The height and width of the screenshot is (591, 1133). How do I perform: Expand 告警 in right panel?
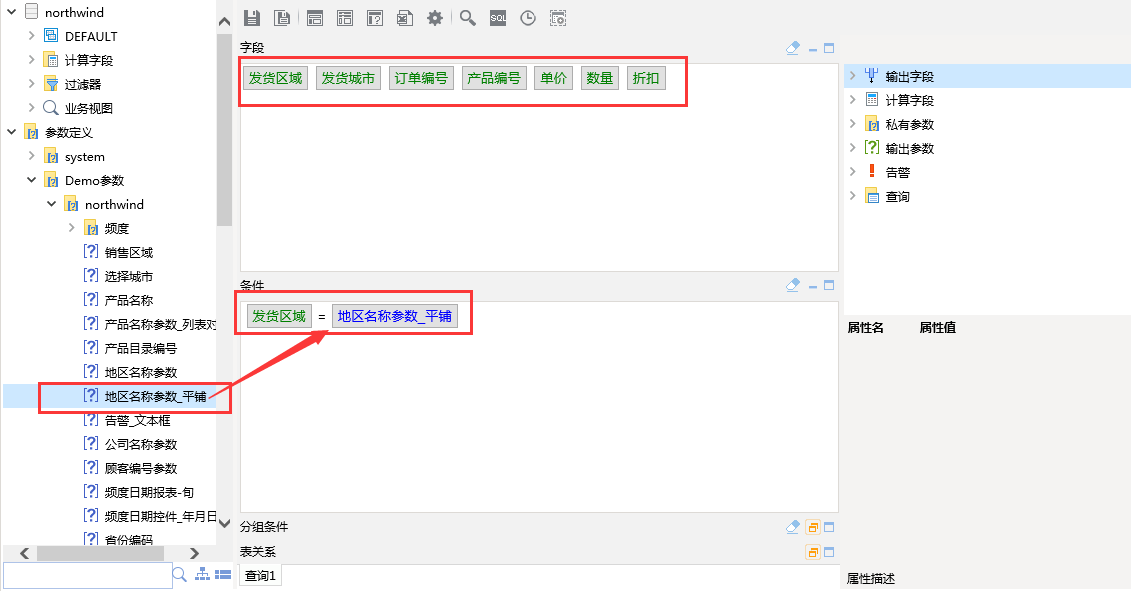(853, 171)
